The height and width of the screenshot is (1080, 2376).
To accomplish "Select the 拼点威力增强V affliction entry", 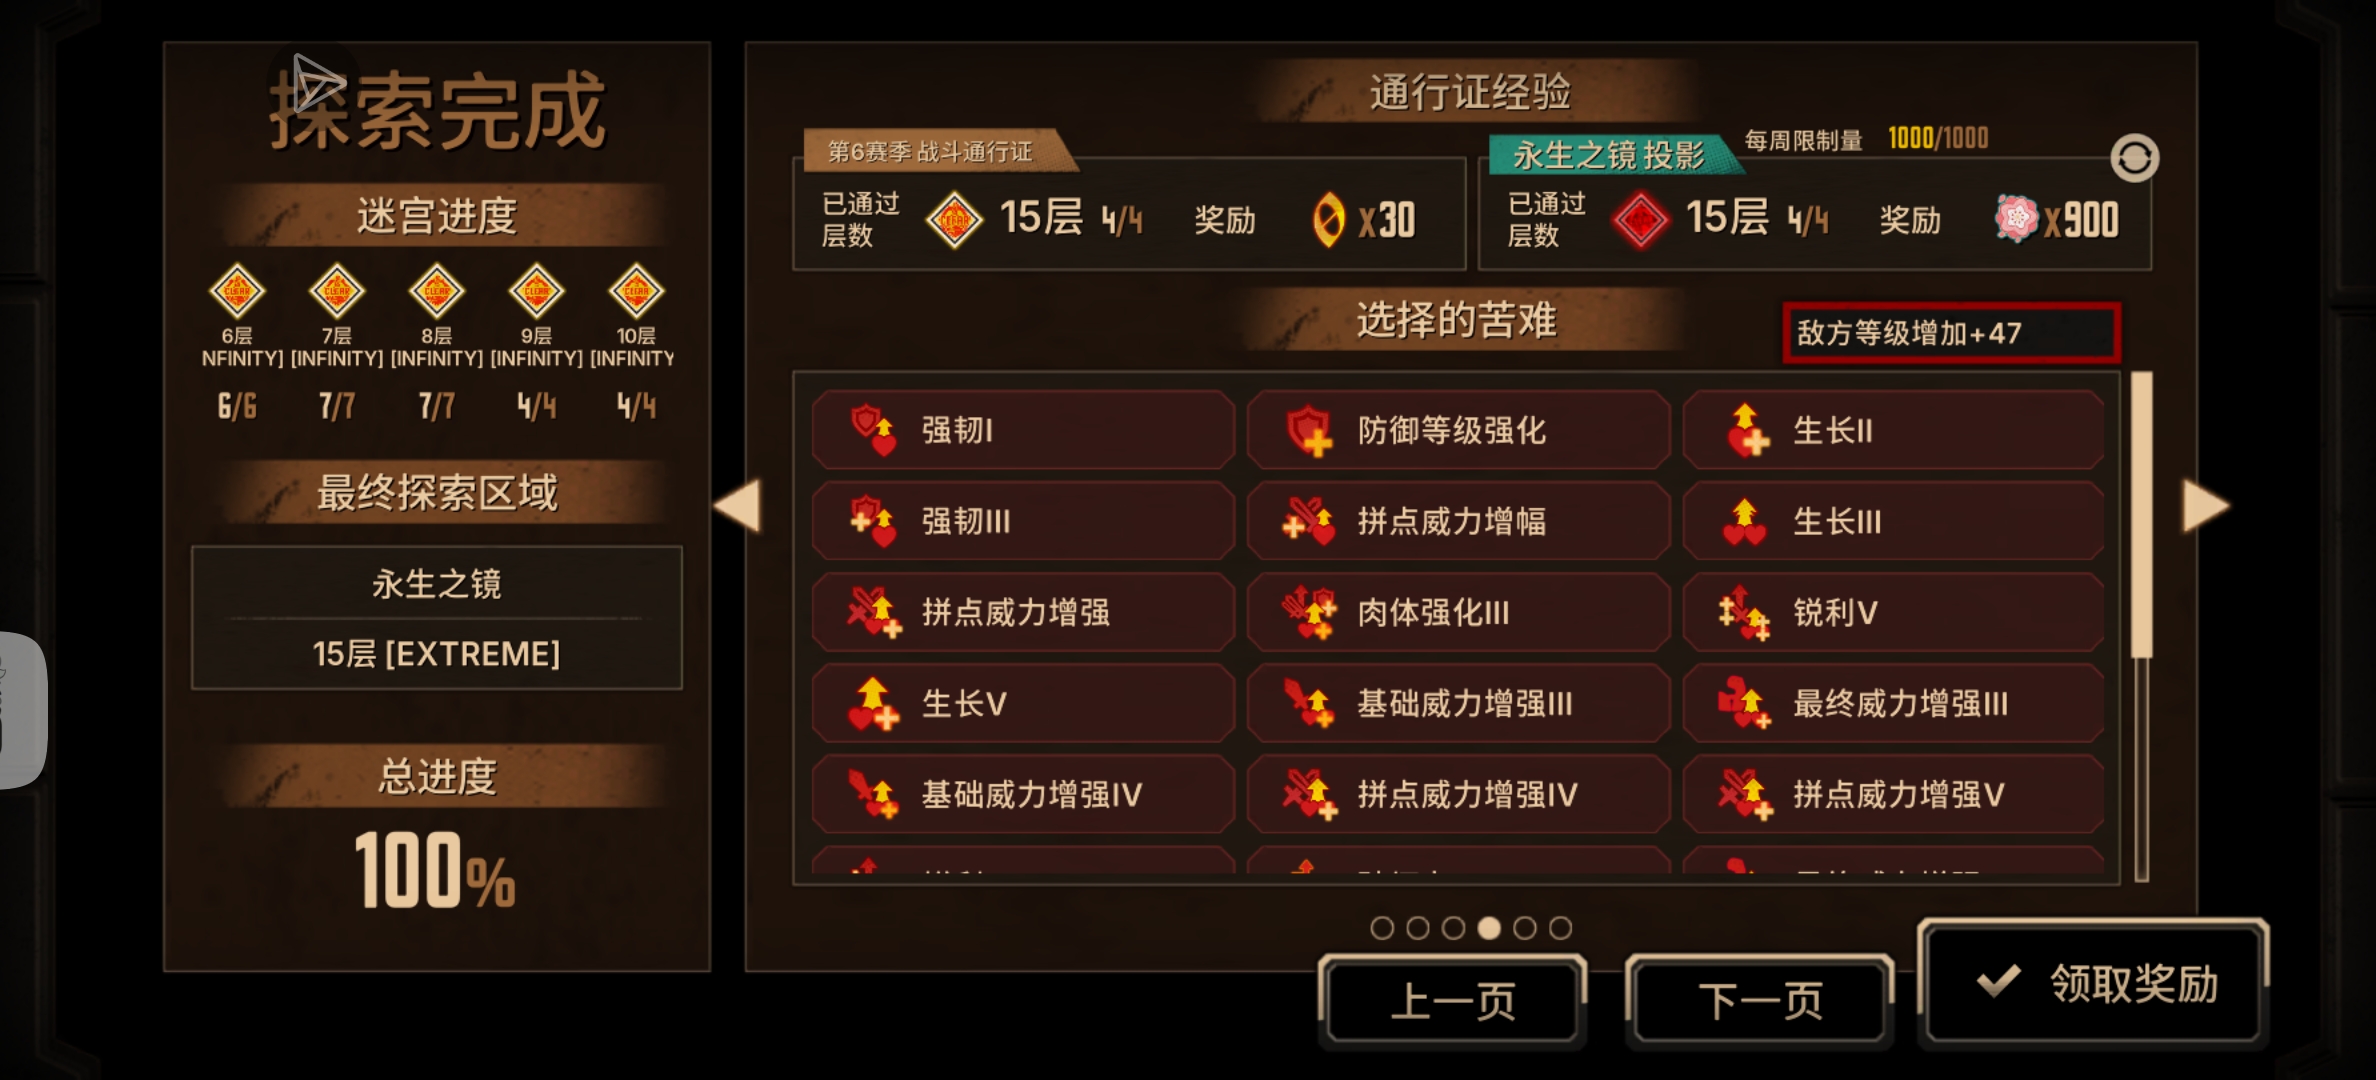I will tap(1893, 794).
